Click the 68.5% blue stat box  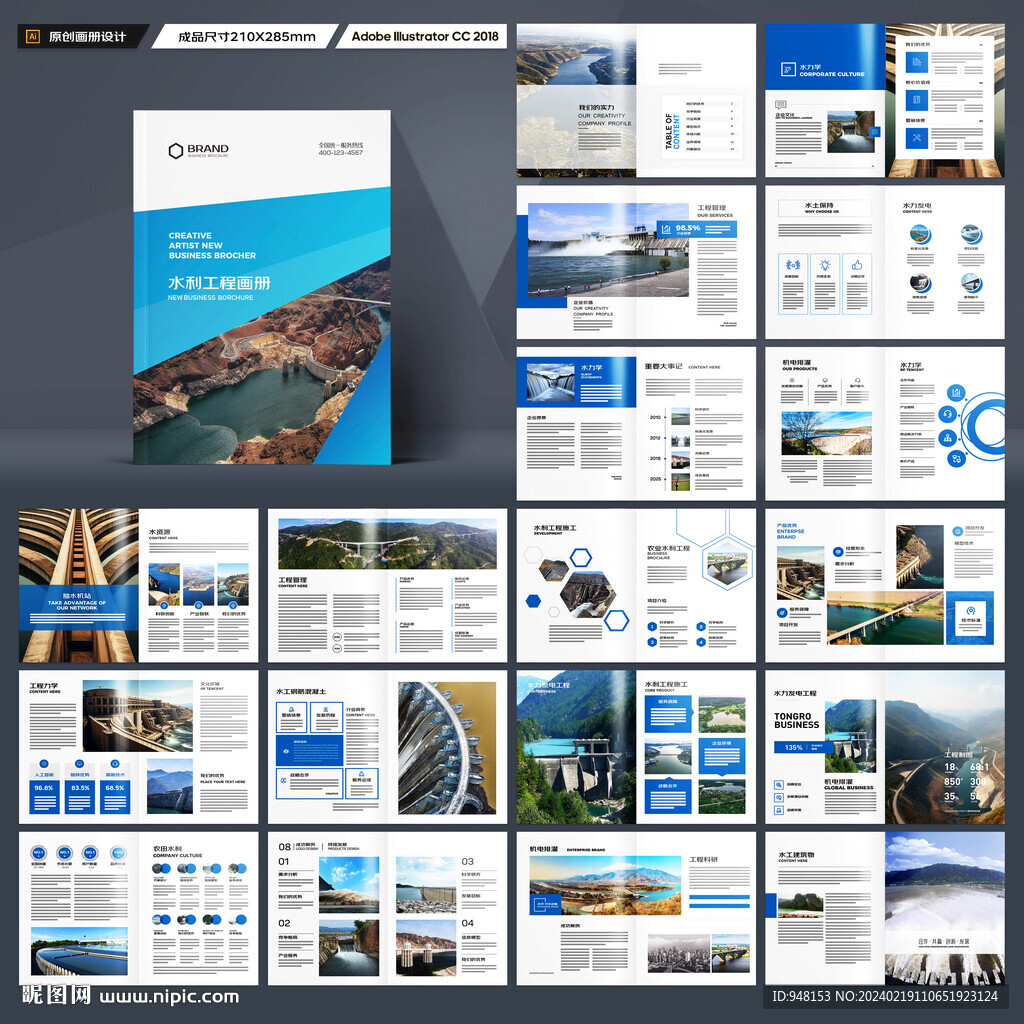coord(115,796)
